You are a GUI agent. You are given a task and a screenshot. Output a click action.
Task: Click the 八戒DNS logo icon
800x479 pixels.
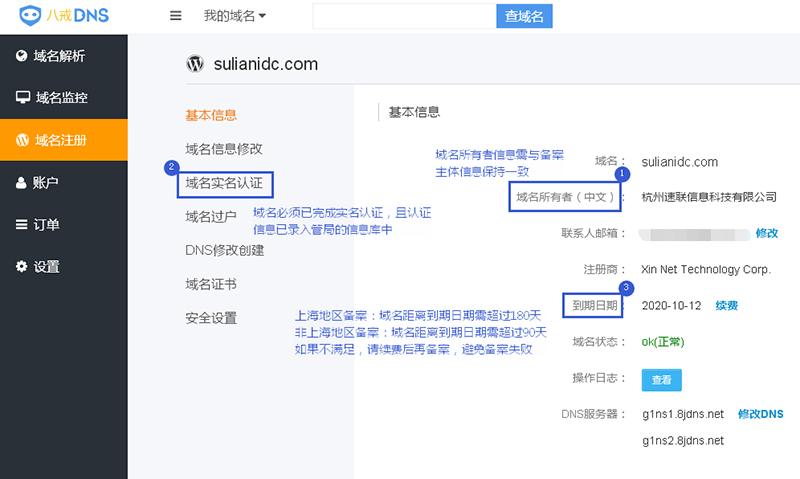[31, 16]
